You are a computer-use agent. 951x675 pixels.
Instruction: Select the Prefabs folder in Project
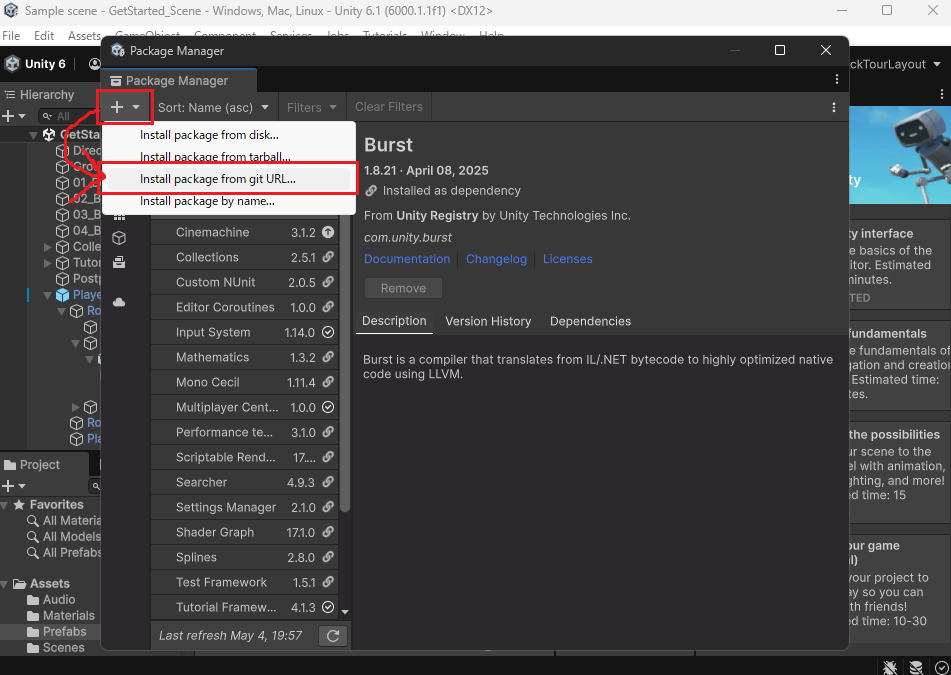point(56,631)
